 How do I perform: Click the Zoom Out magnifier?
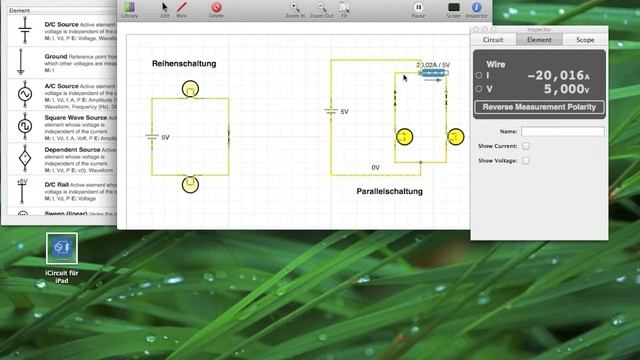(x=321, y=10)
